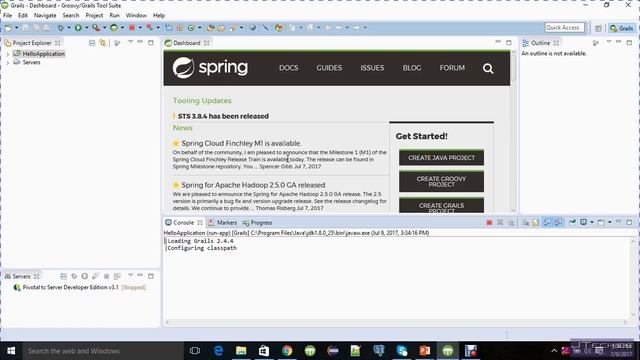640x360 pixels.
Task: Open Google Chrome from taskbar
Action: 287,351
